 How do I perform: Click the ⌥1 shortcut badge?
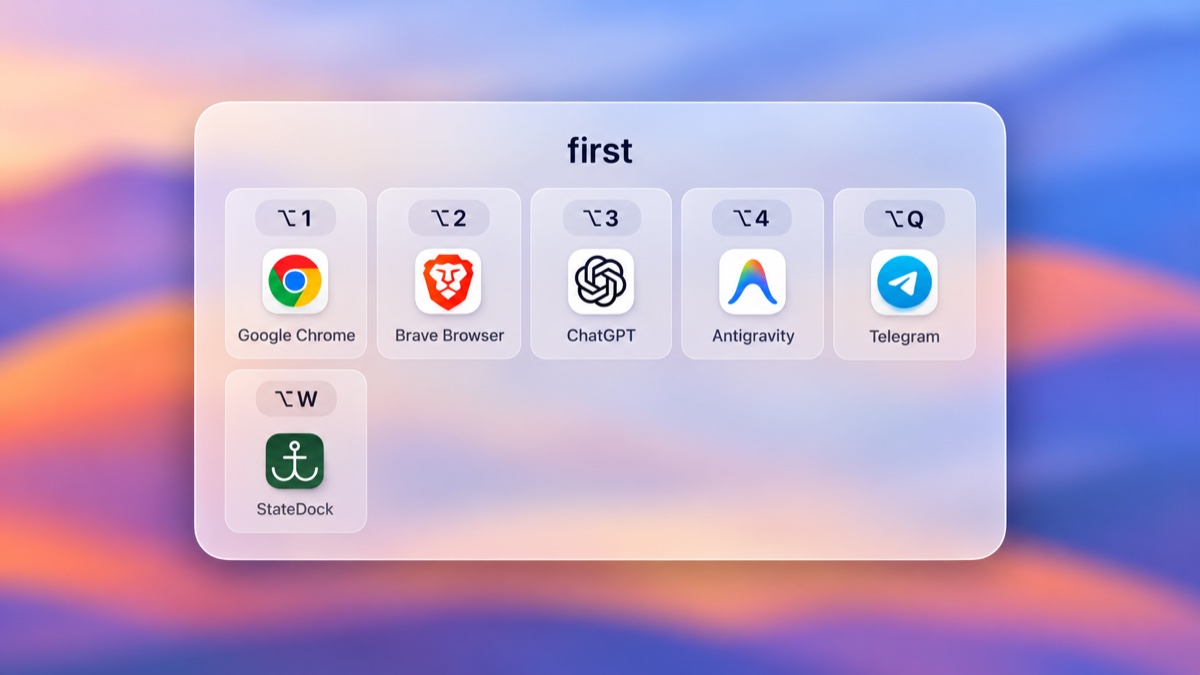click(x=295, y=218)
